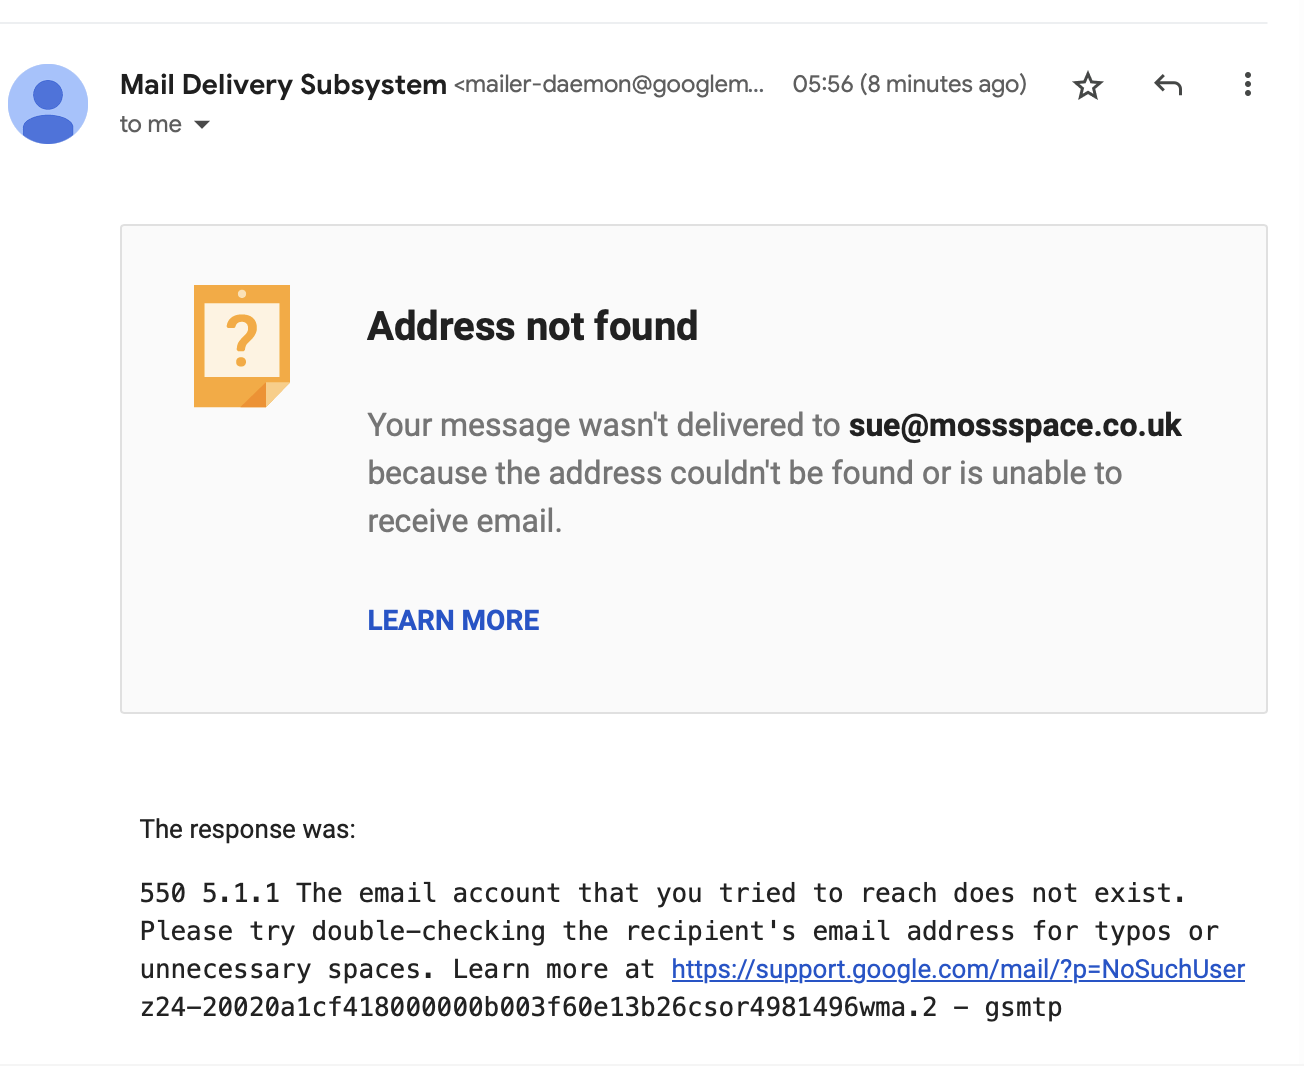Click the reply arrow icon
This screenshot has height=1066, width=1304.
tap(1168, 85)
